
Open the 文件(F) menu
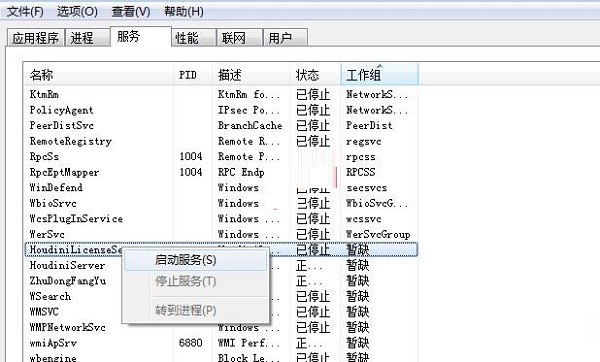point(25,11)
